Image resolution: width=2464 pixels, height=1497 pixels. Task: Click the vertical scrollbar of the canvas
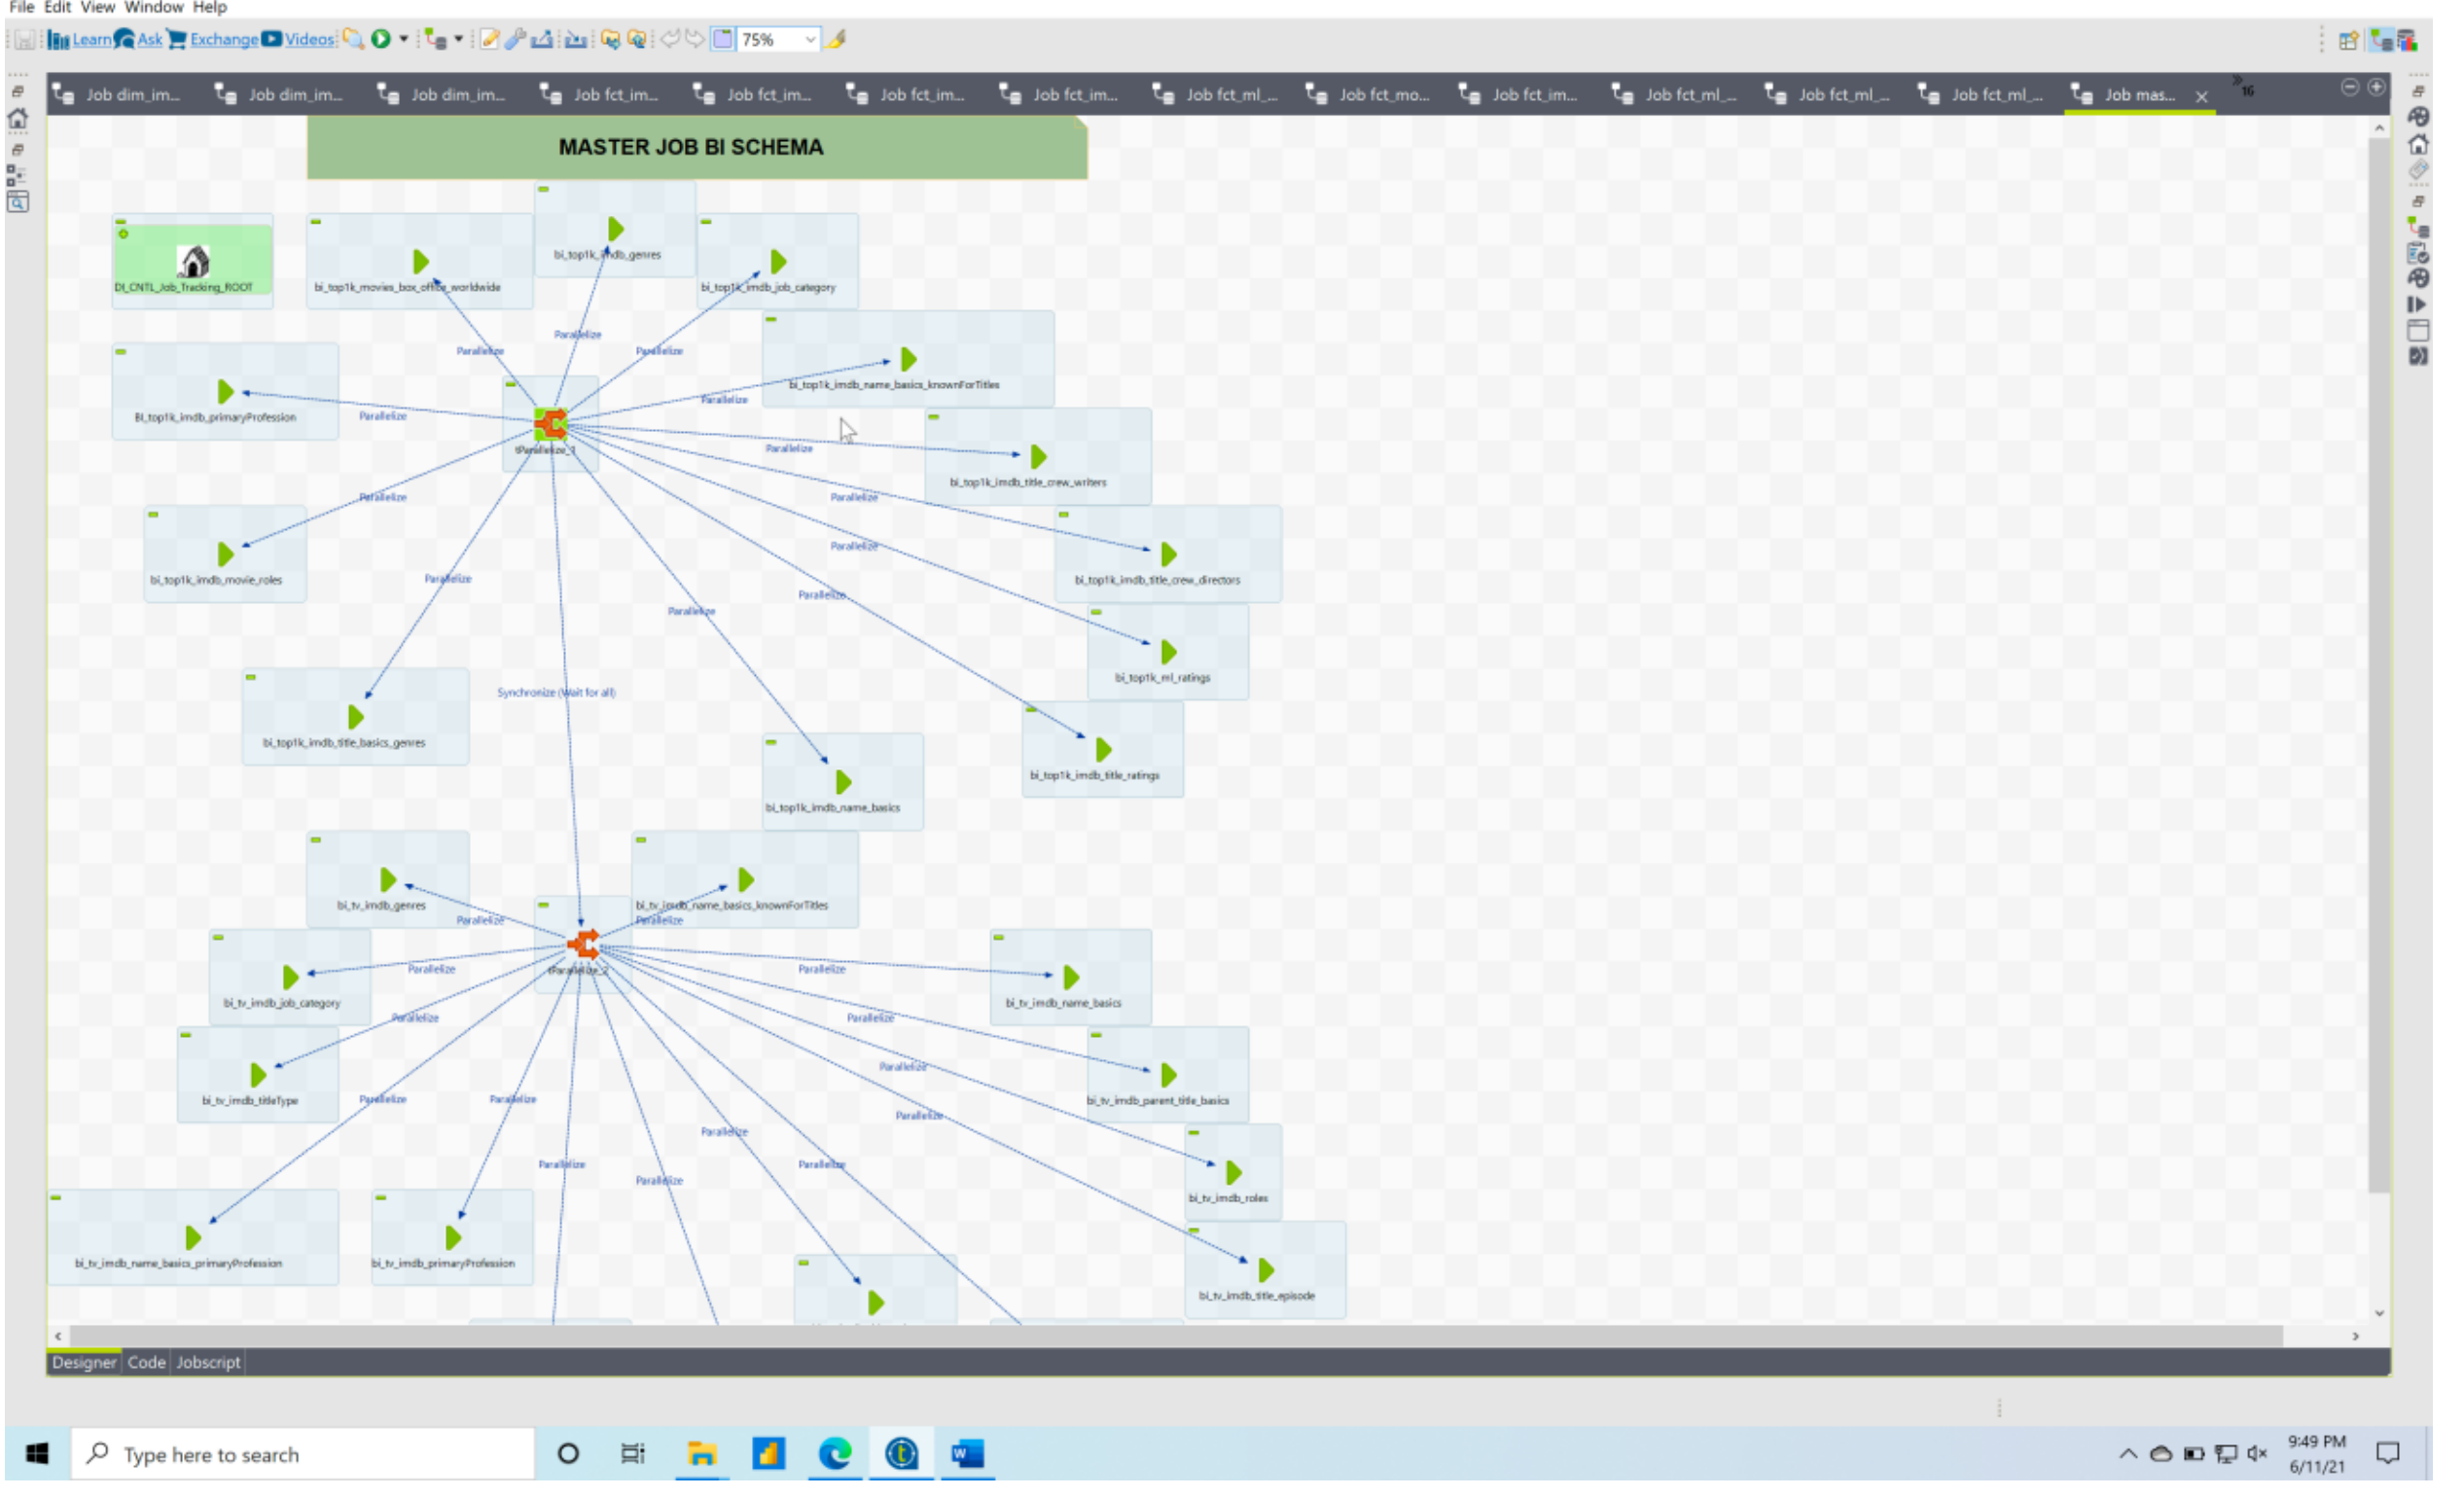pos(2379,665)
